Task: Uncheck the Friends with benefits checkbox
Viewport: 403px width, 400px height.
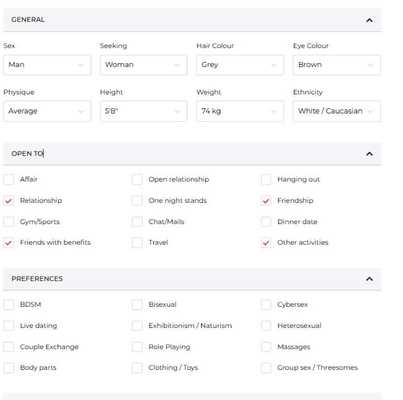Action: [x=9, y=242]
